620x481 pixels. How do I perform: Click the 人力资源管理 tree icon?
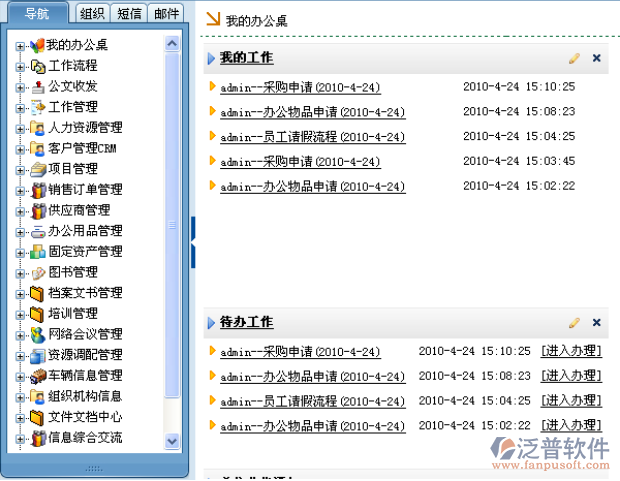(x=38, y=128)
